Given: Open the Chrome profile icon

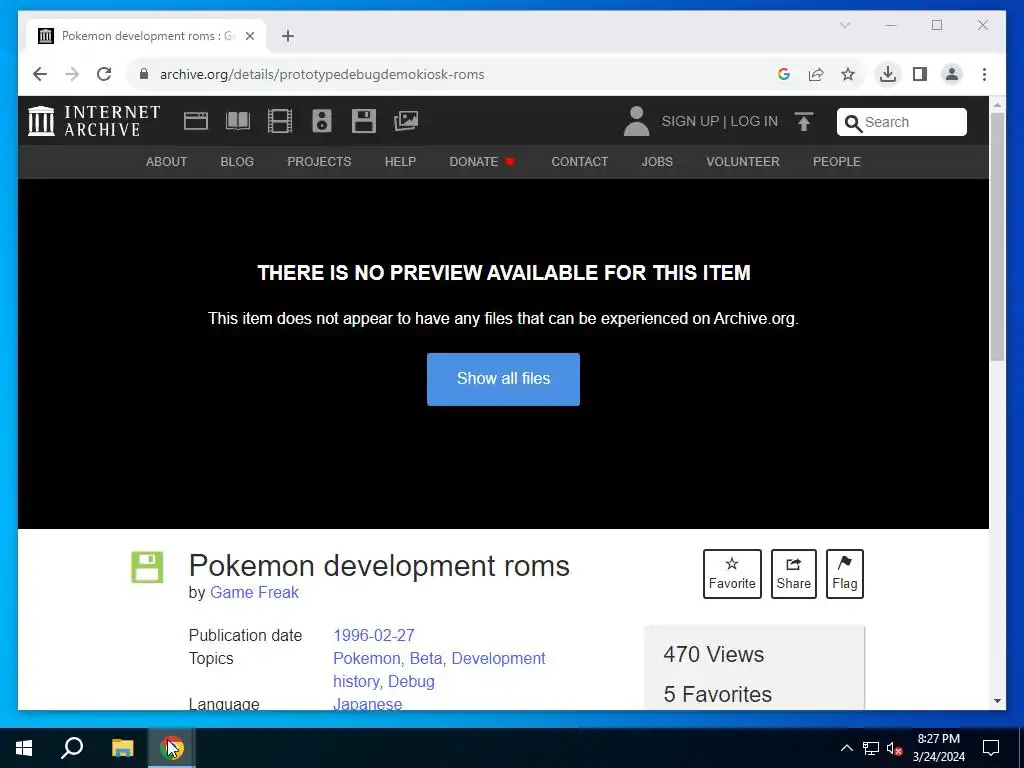Looking at the screenshot, I should click(x=952, y=74).
